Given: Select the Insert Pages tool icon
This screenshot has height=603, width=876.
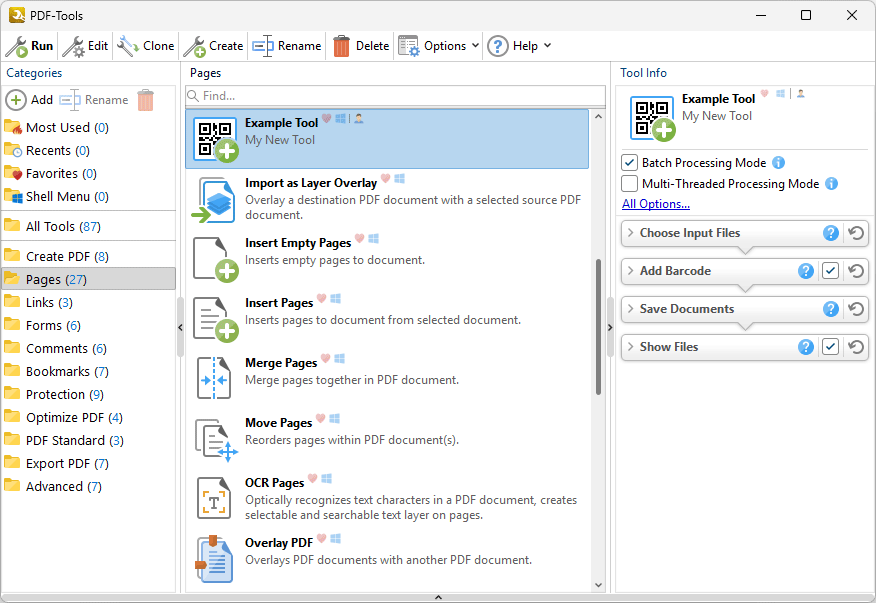Looking at the screenshot, I should click(216, 319).
